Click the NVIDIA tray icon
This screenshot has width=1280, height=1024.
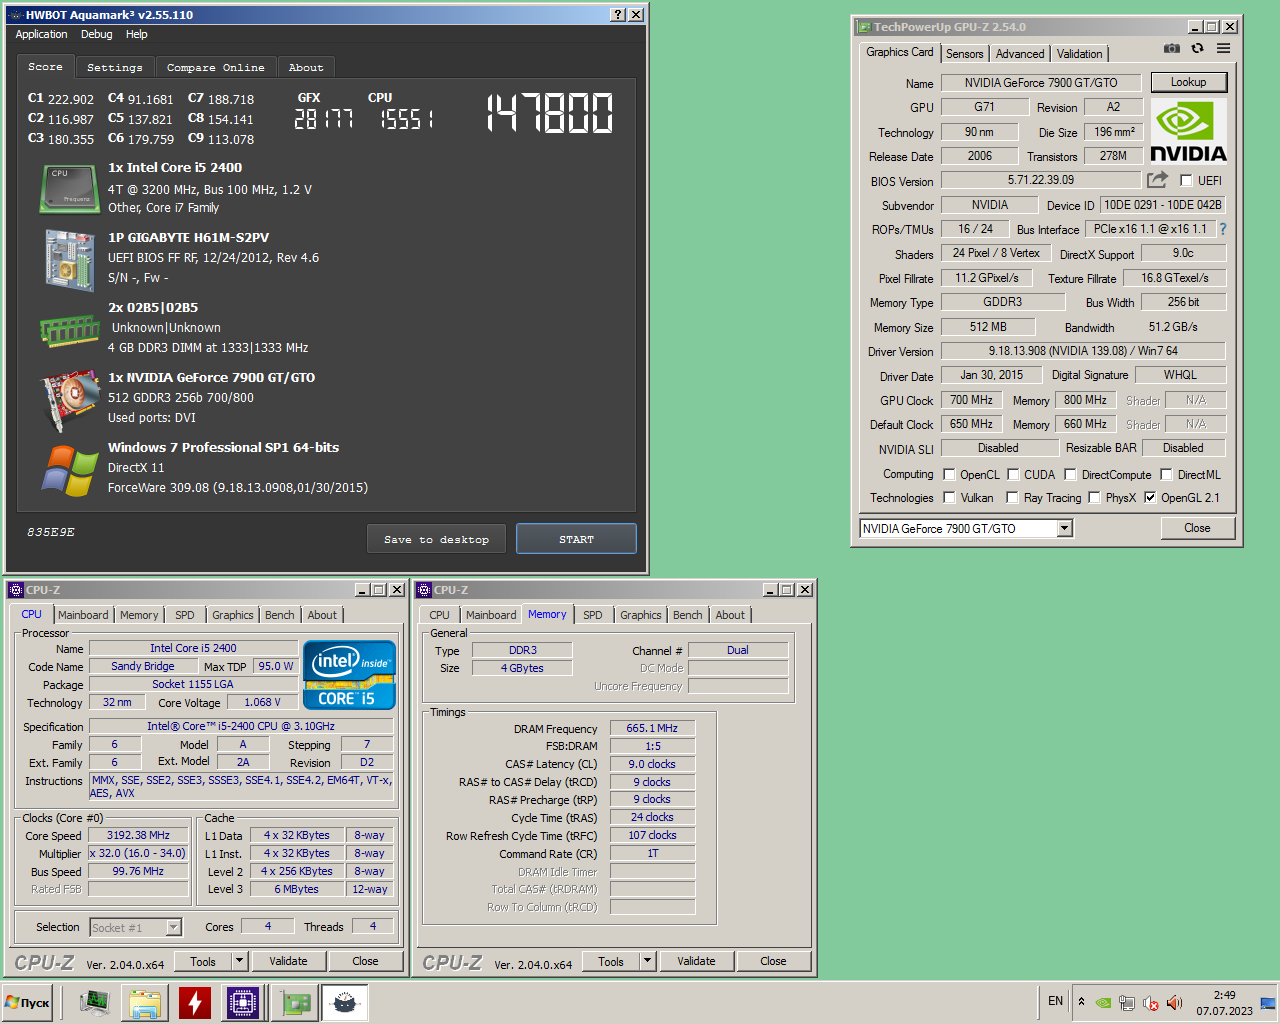1103,1002
